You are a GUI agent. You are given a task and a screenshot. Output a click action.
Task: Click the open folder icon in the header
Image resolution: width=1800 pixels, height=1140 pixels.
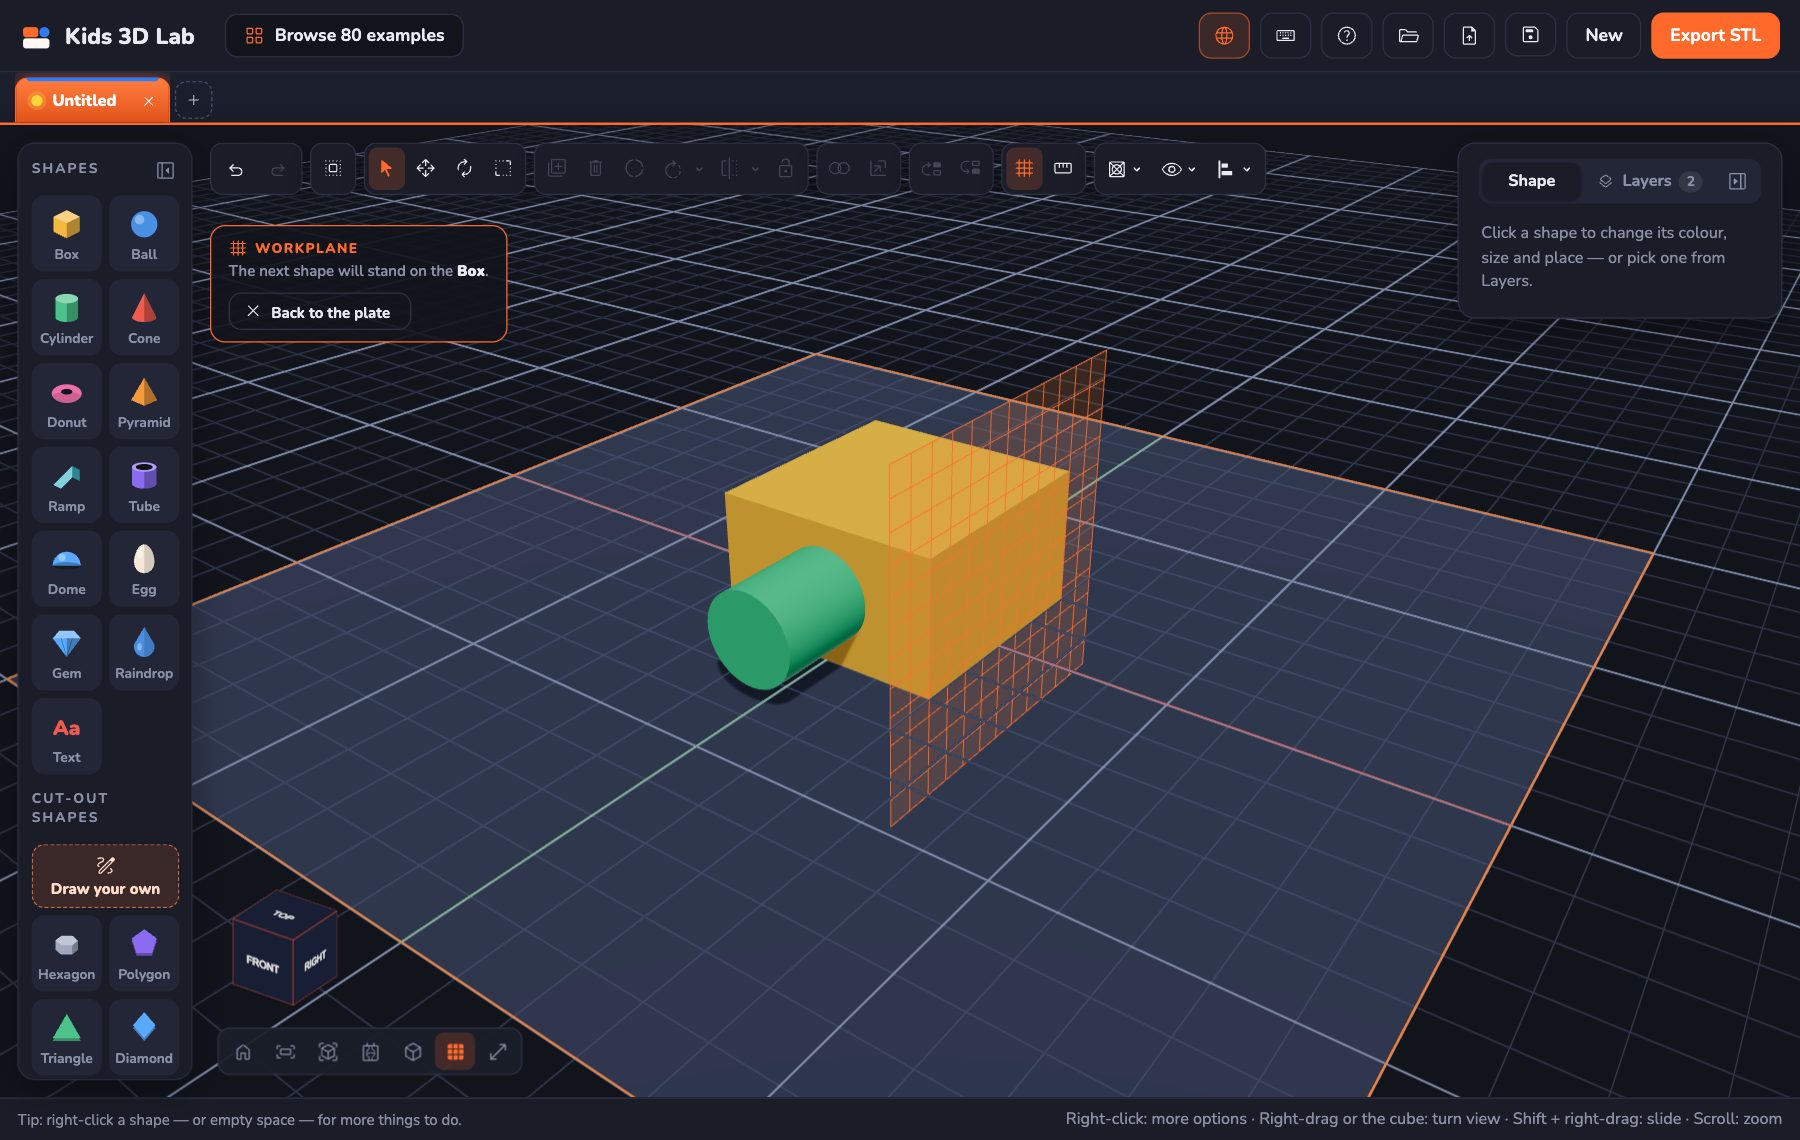point(1408,36)
